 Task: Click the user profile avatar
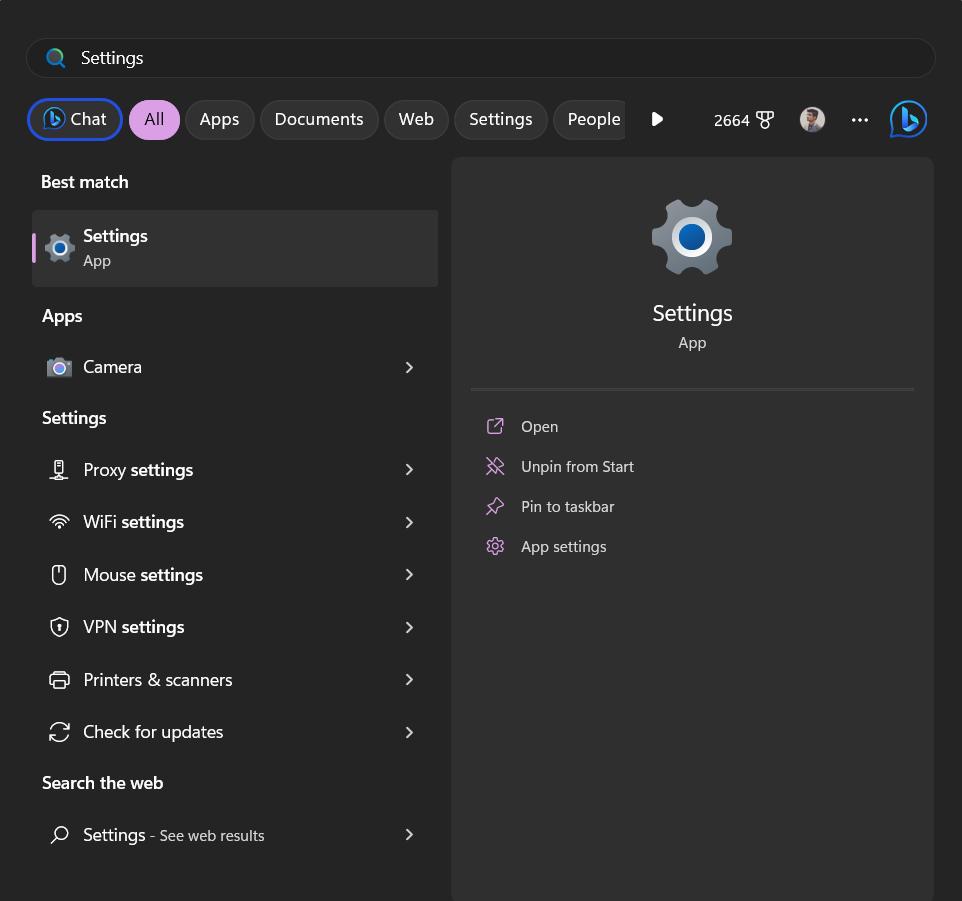point(812,119)
